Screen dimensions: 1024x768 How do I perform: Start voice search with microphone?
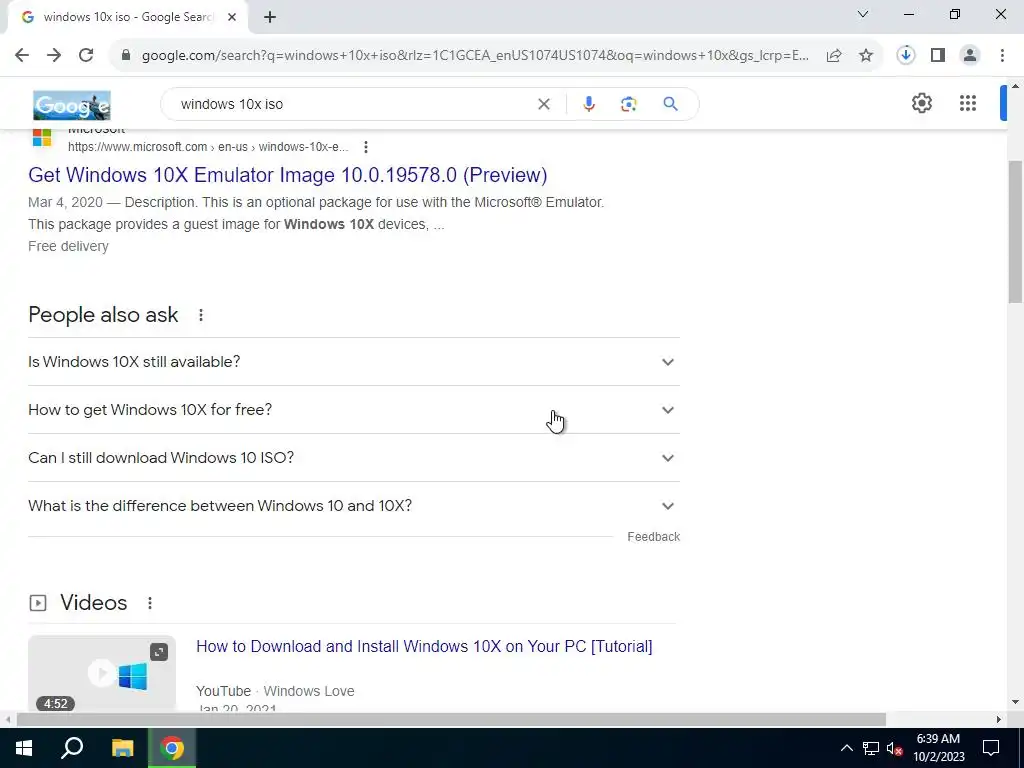pyautogui.click(x=588, y=104)
